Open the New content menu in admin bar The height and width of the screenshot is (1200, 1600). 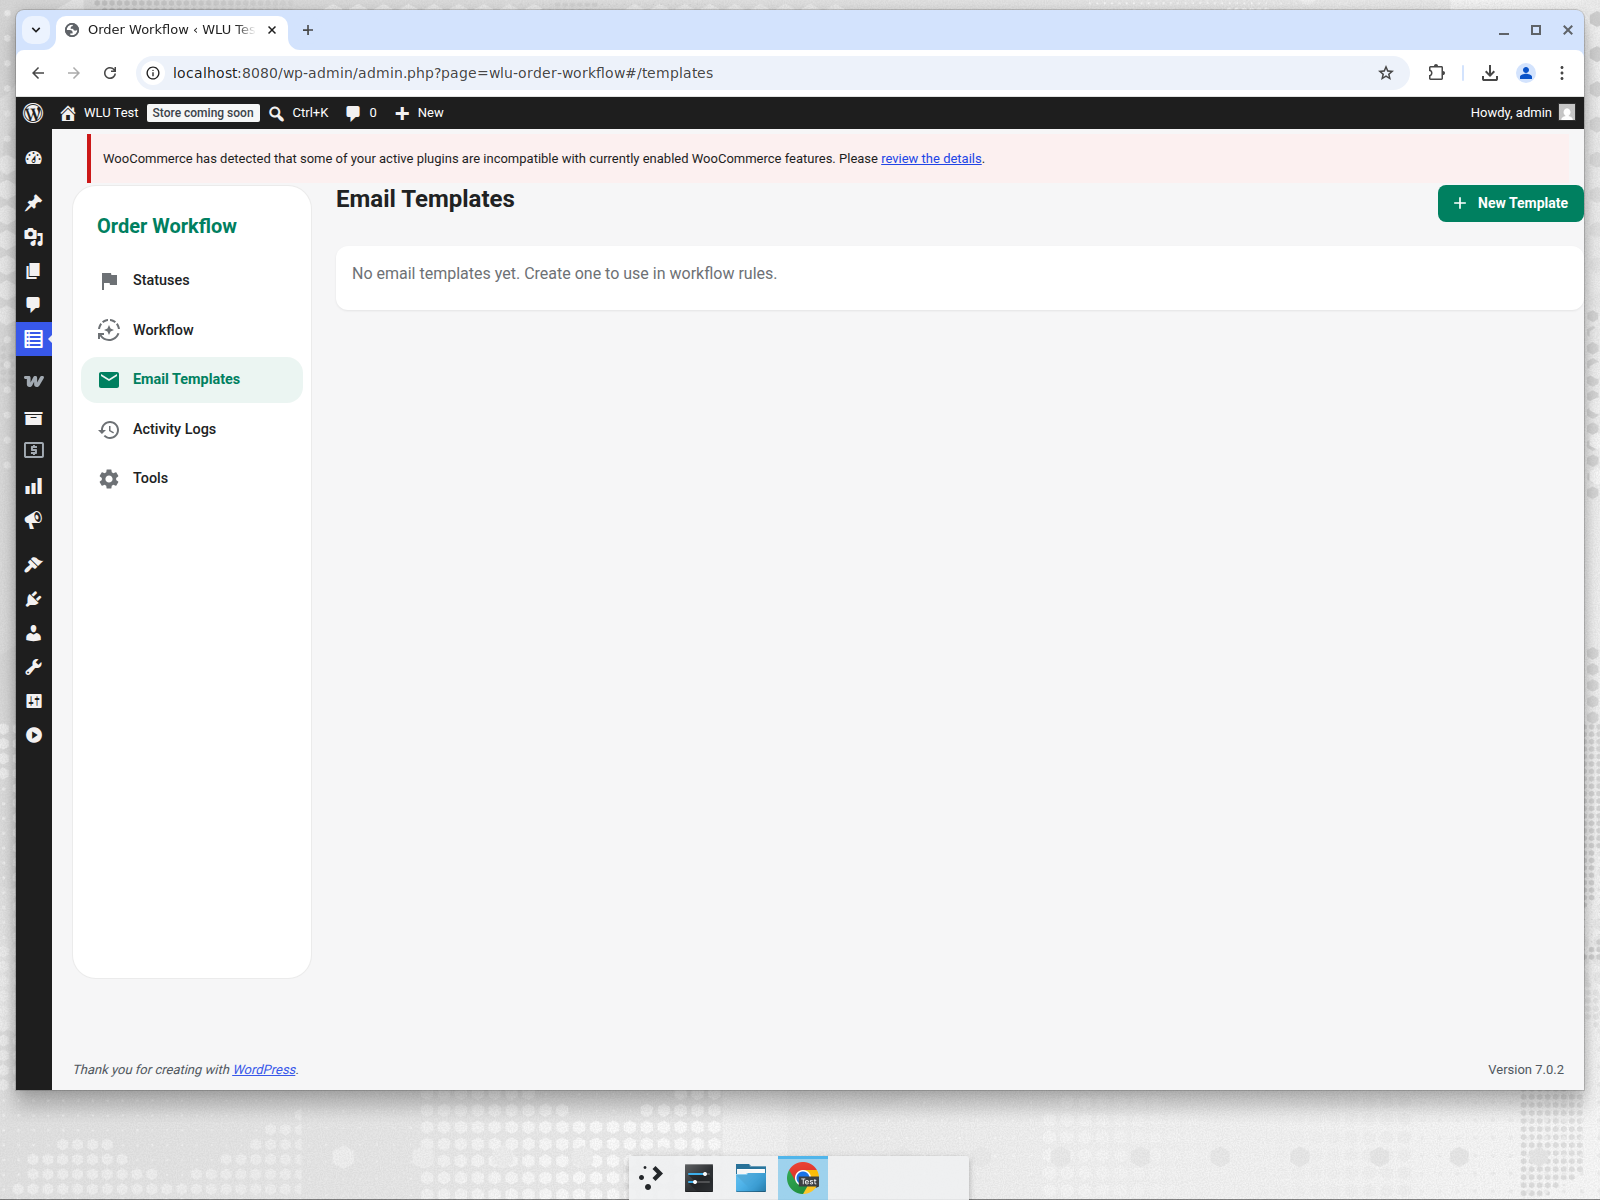click(419, 113)
